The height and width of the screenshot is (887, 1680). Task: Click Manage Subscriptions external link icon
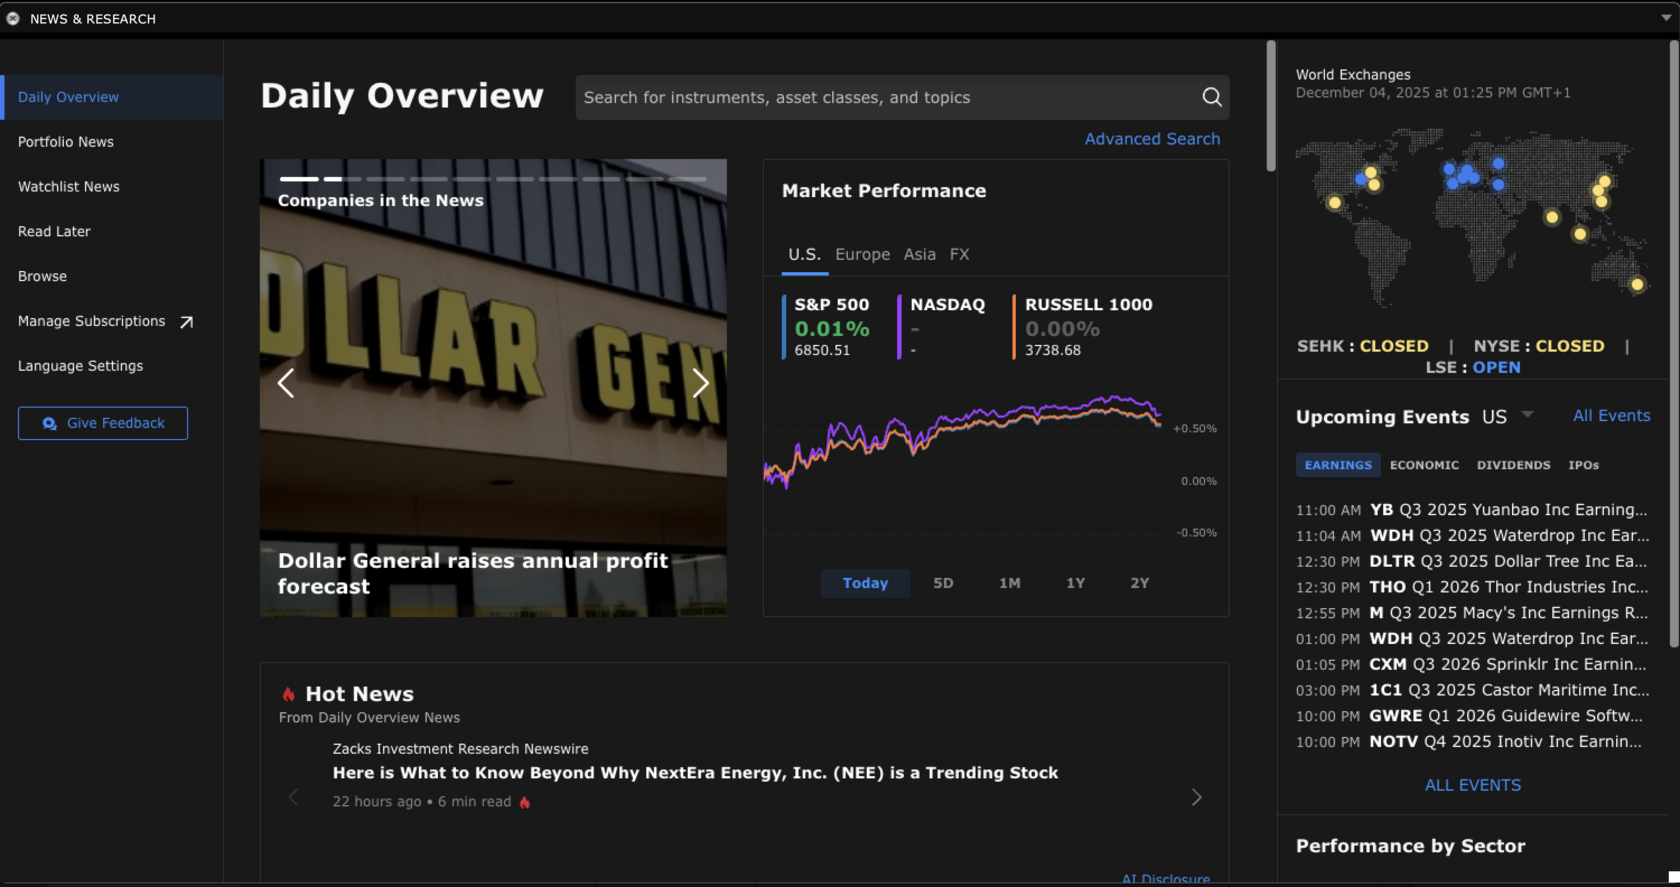click(x=186, y=322)
